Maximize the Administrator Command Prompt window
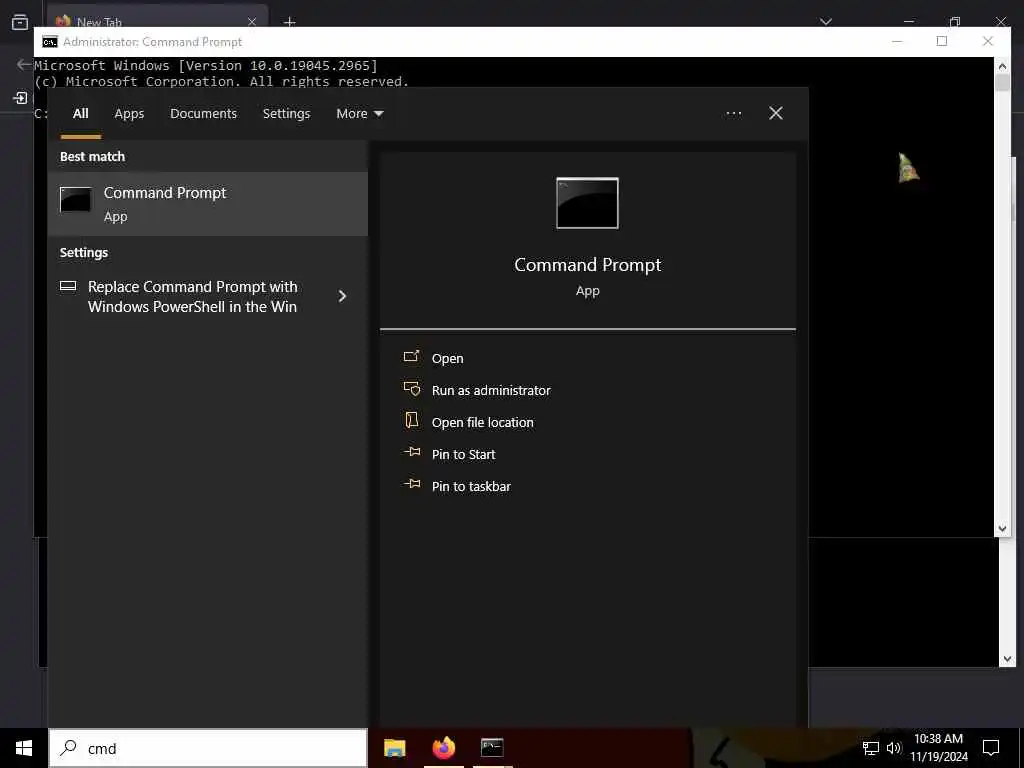Viewport: 1024px width, 768px height. click(942, 41)
